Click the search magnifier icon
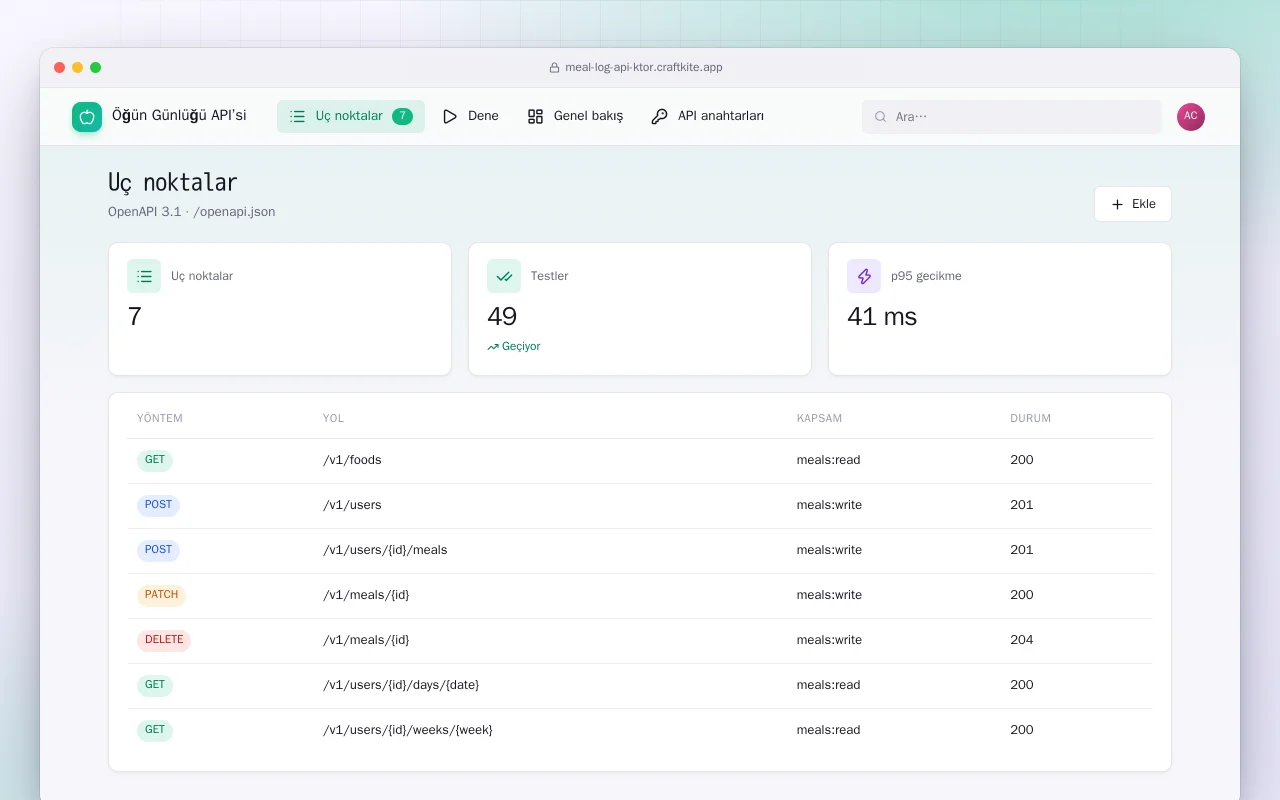 coord(881,117)
